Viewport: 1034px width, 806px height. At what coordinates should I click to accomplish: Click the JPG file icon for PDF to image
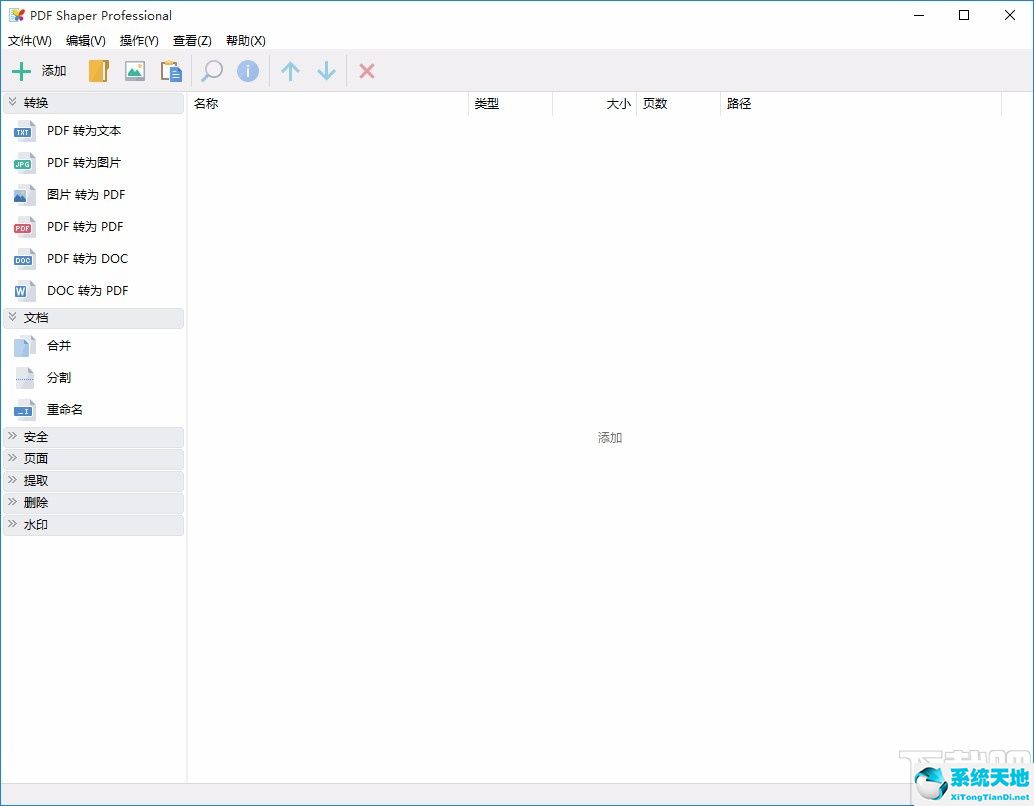pyautogui.click(x=24, y=163)
